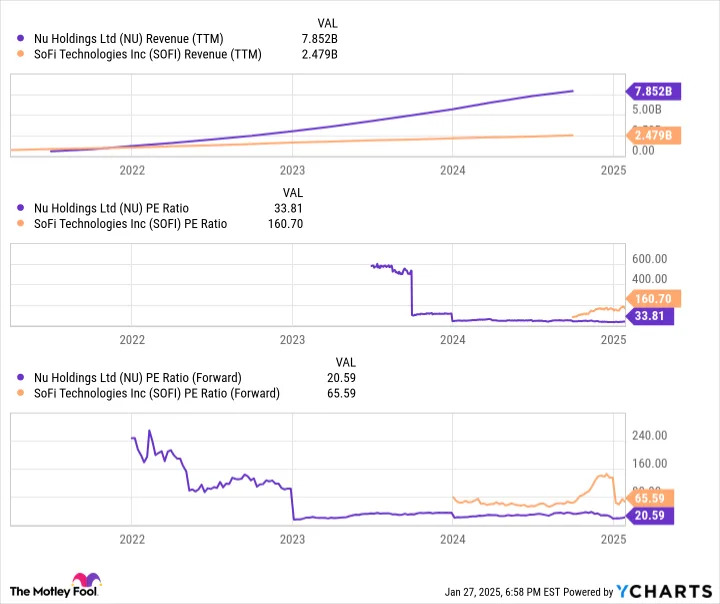720x604 pixels.
Task: Select Nu Holdings PE Ratio (Forward) label
Action: (x=138, y=378)
